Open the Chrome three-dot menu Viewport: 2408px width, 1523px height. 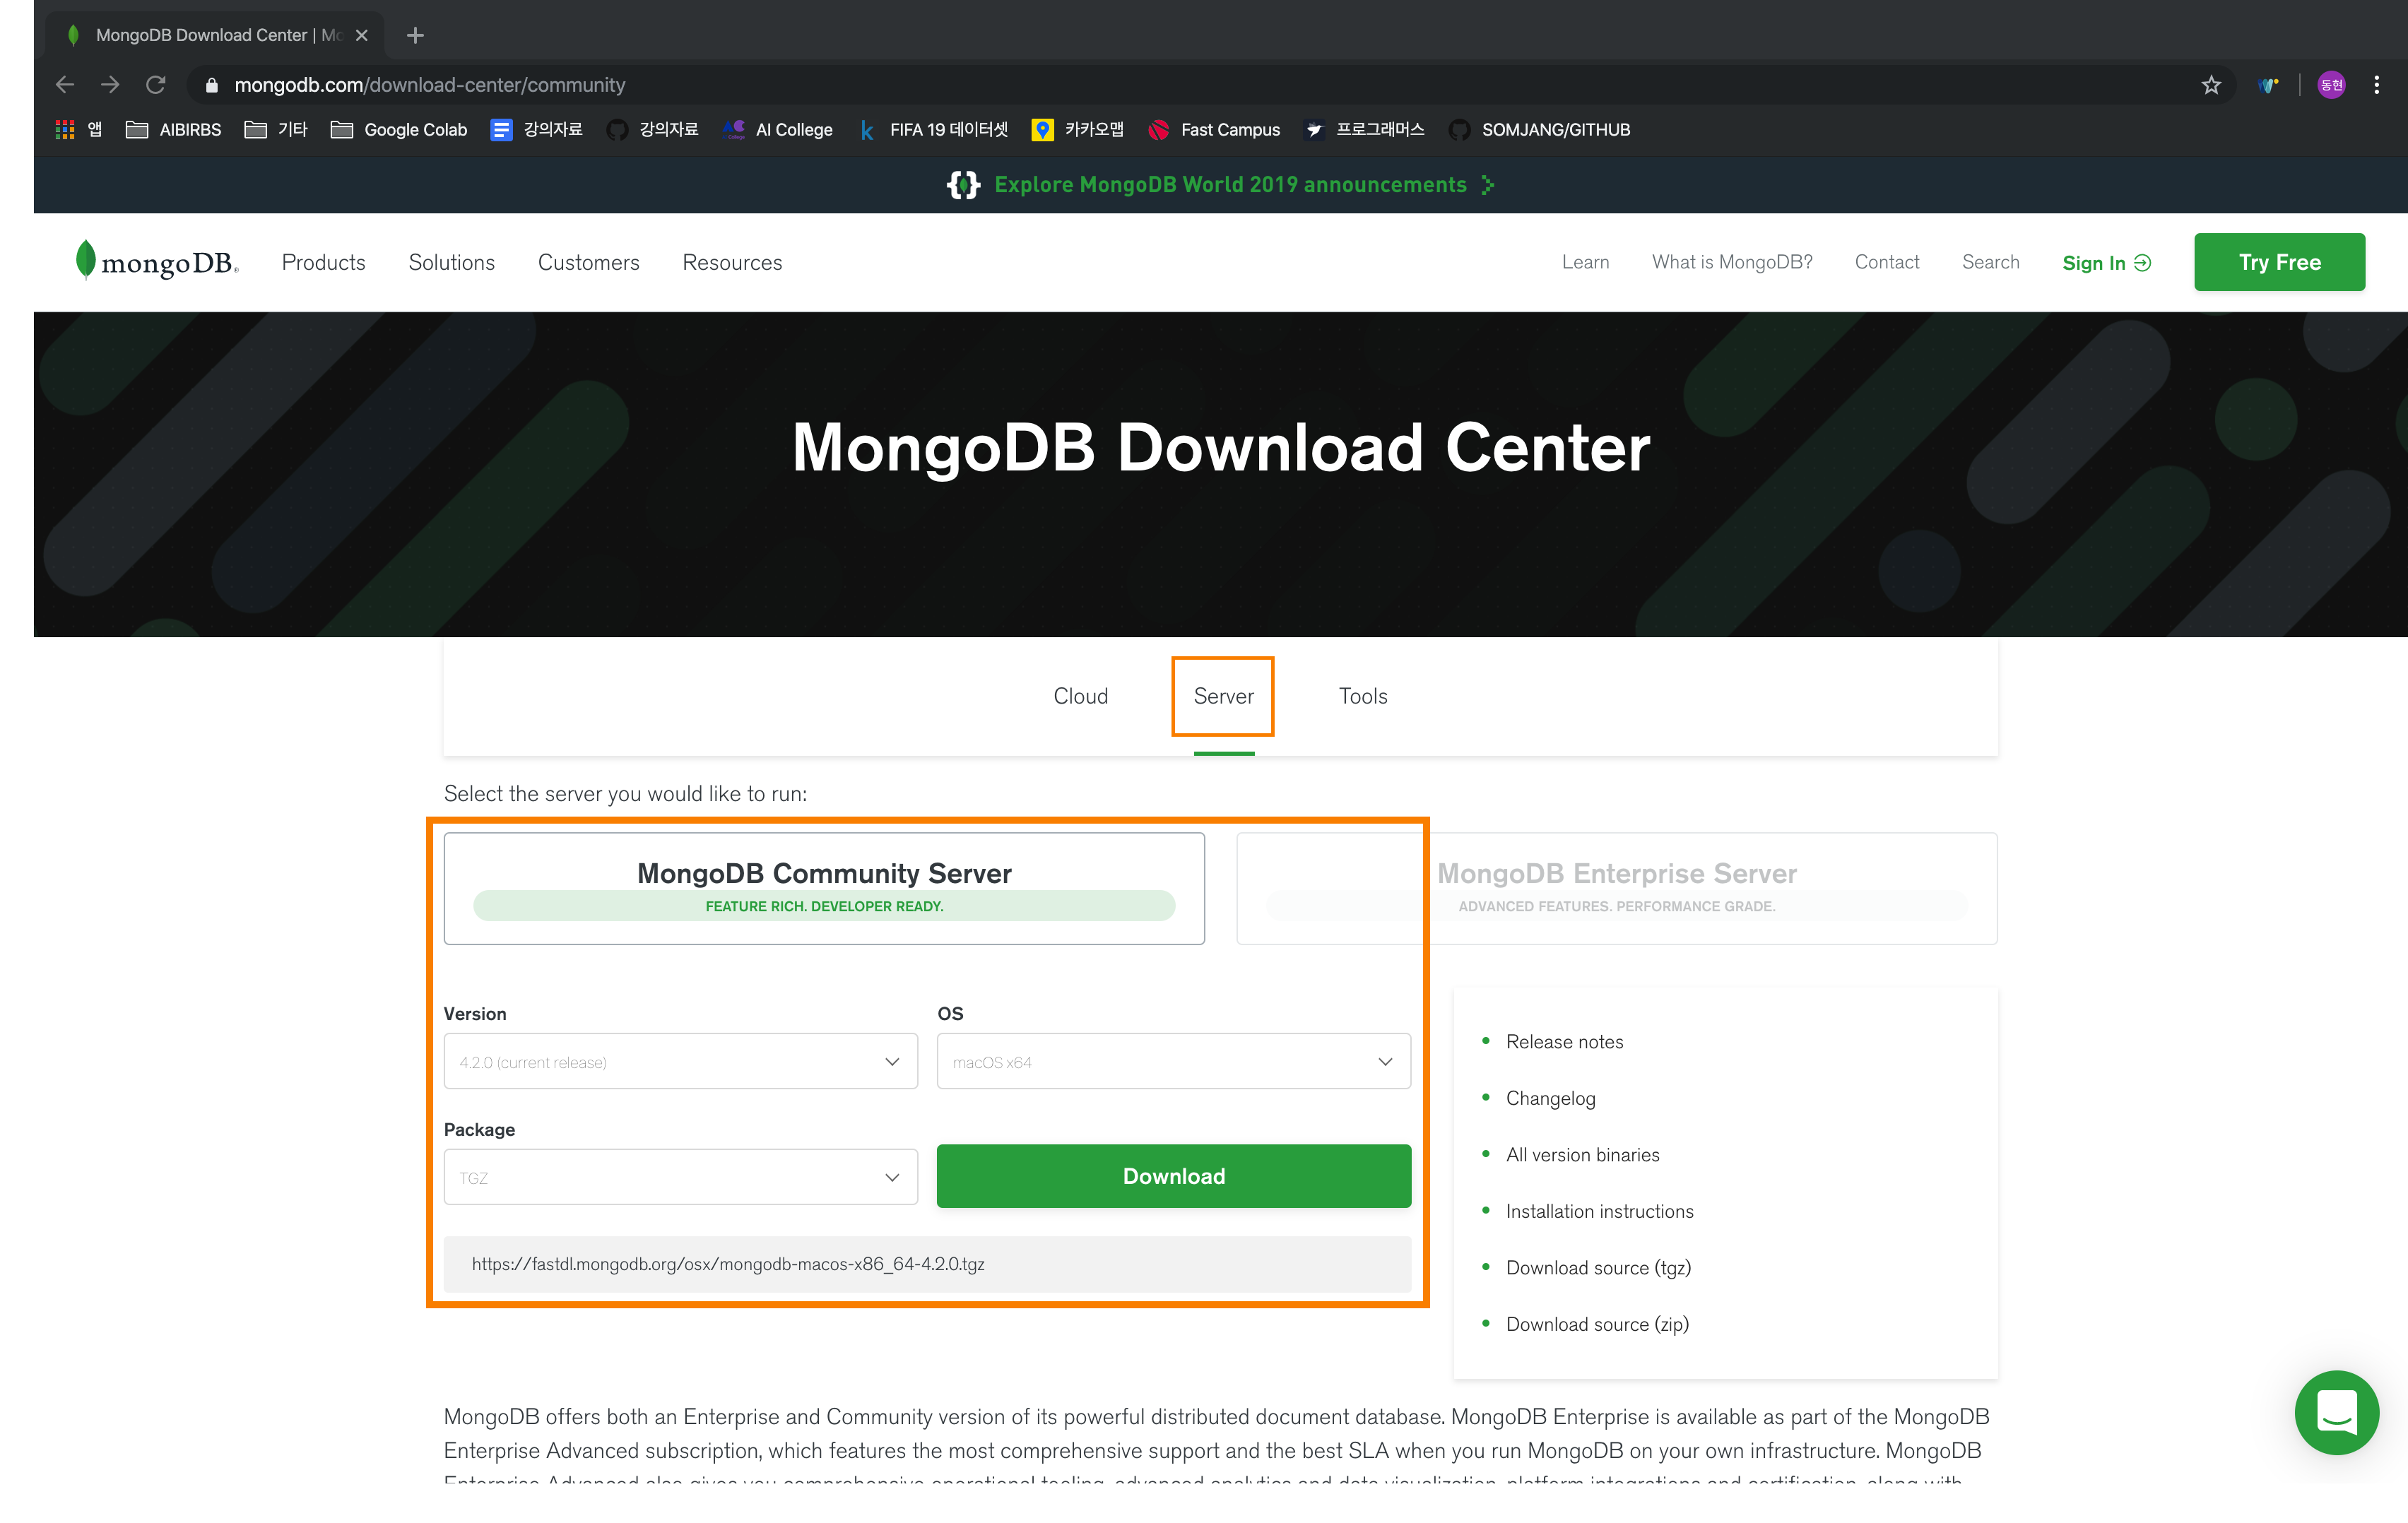pyautogui.click(x=2377, y=85)
